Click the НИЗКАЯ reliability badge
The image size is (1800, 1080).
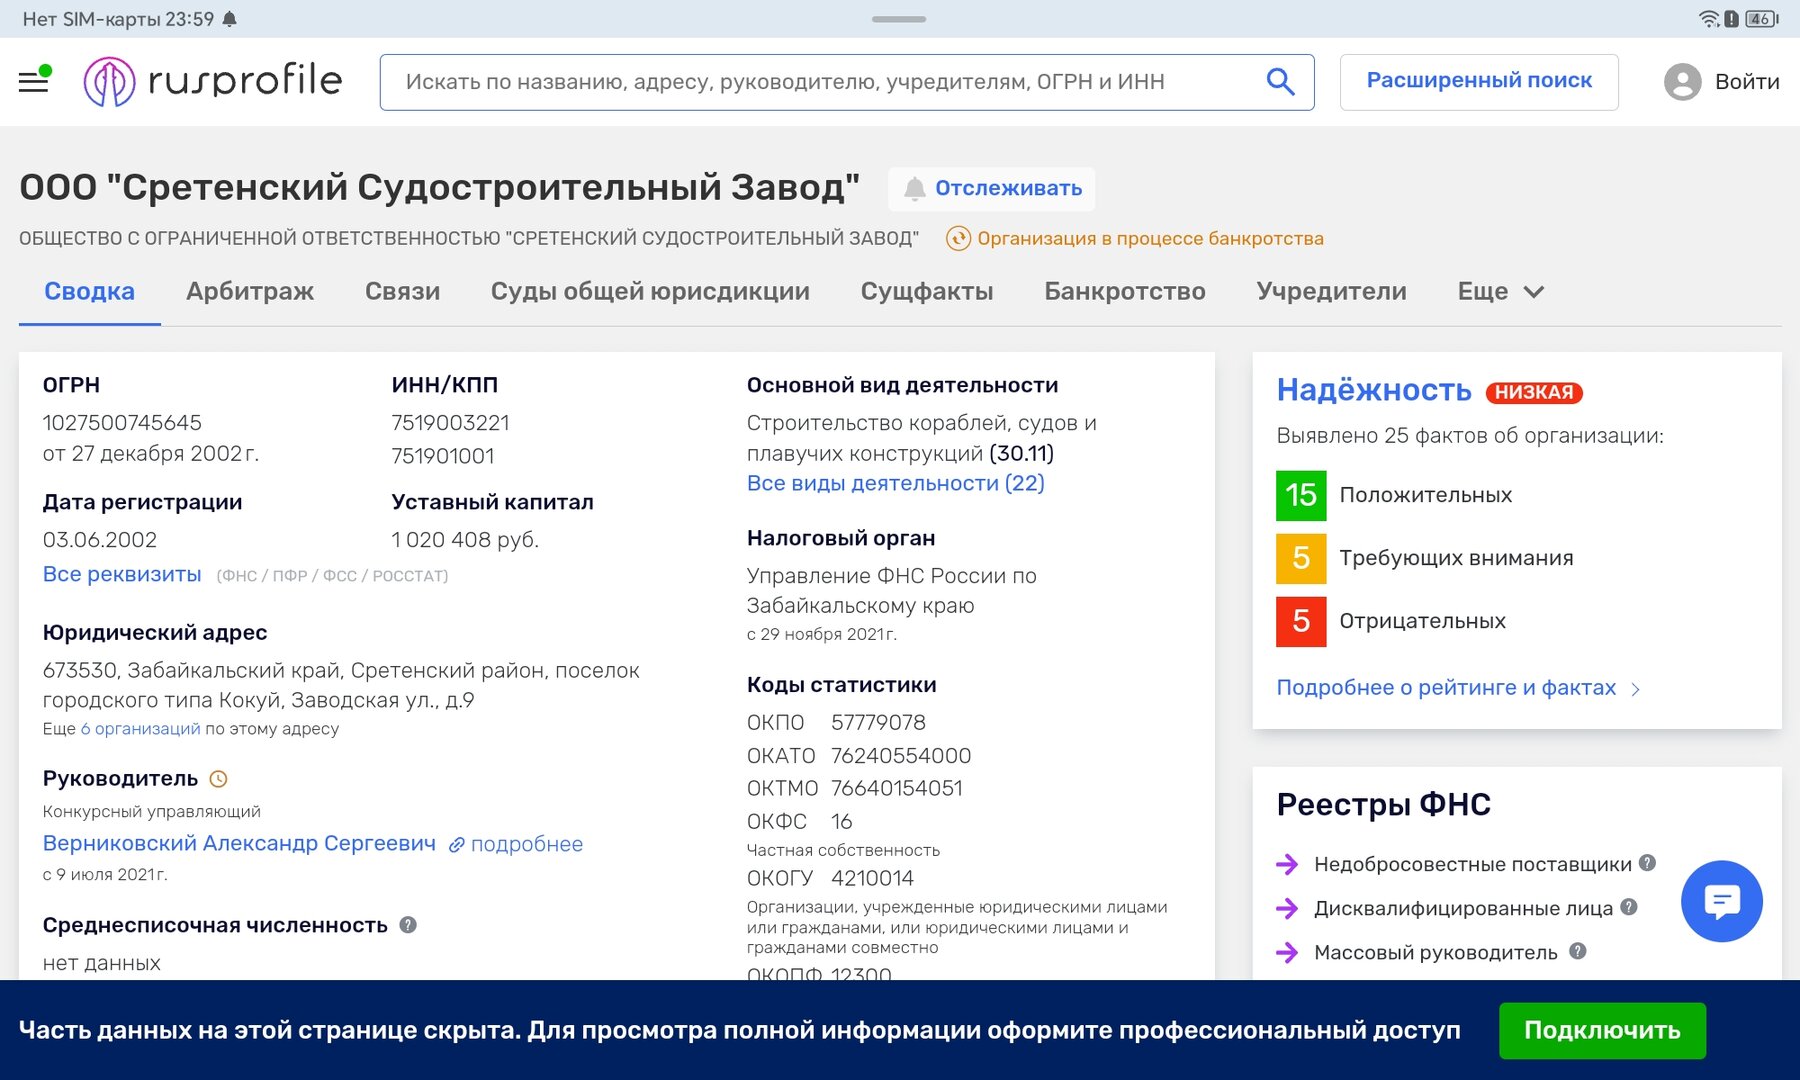pyautogui.click(x=1534, y=392)
